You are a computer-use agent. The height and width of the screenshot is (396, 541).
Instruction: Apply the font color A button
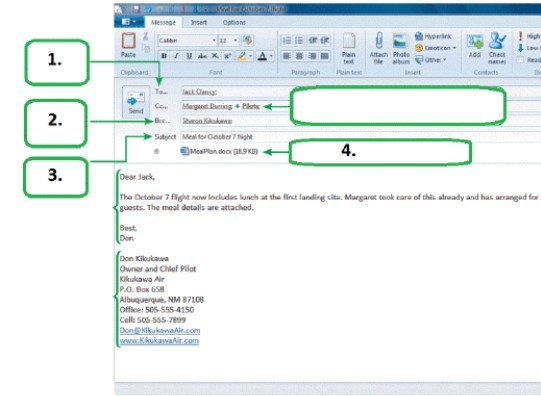[262, 56]
